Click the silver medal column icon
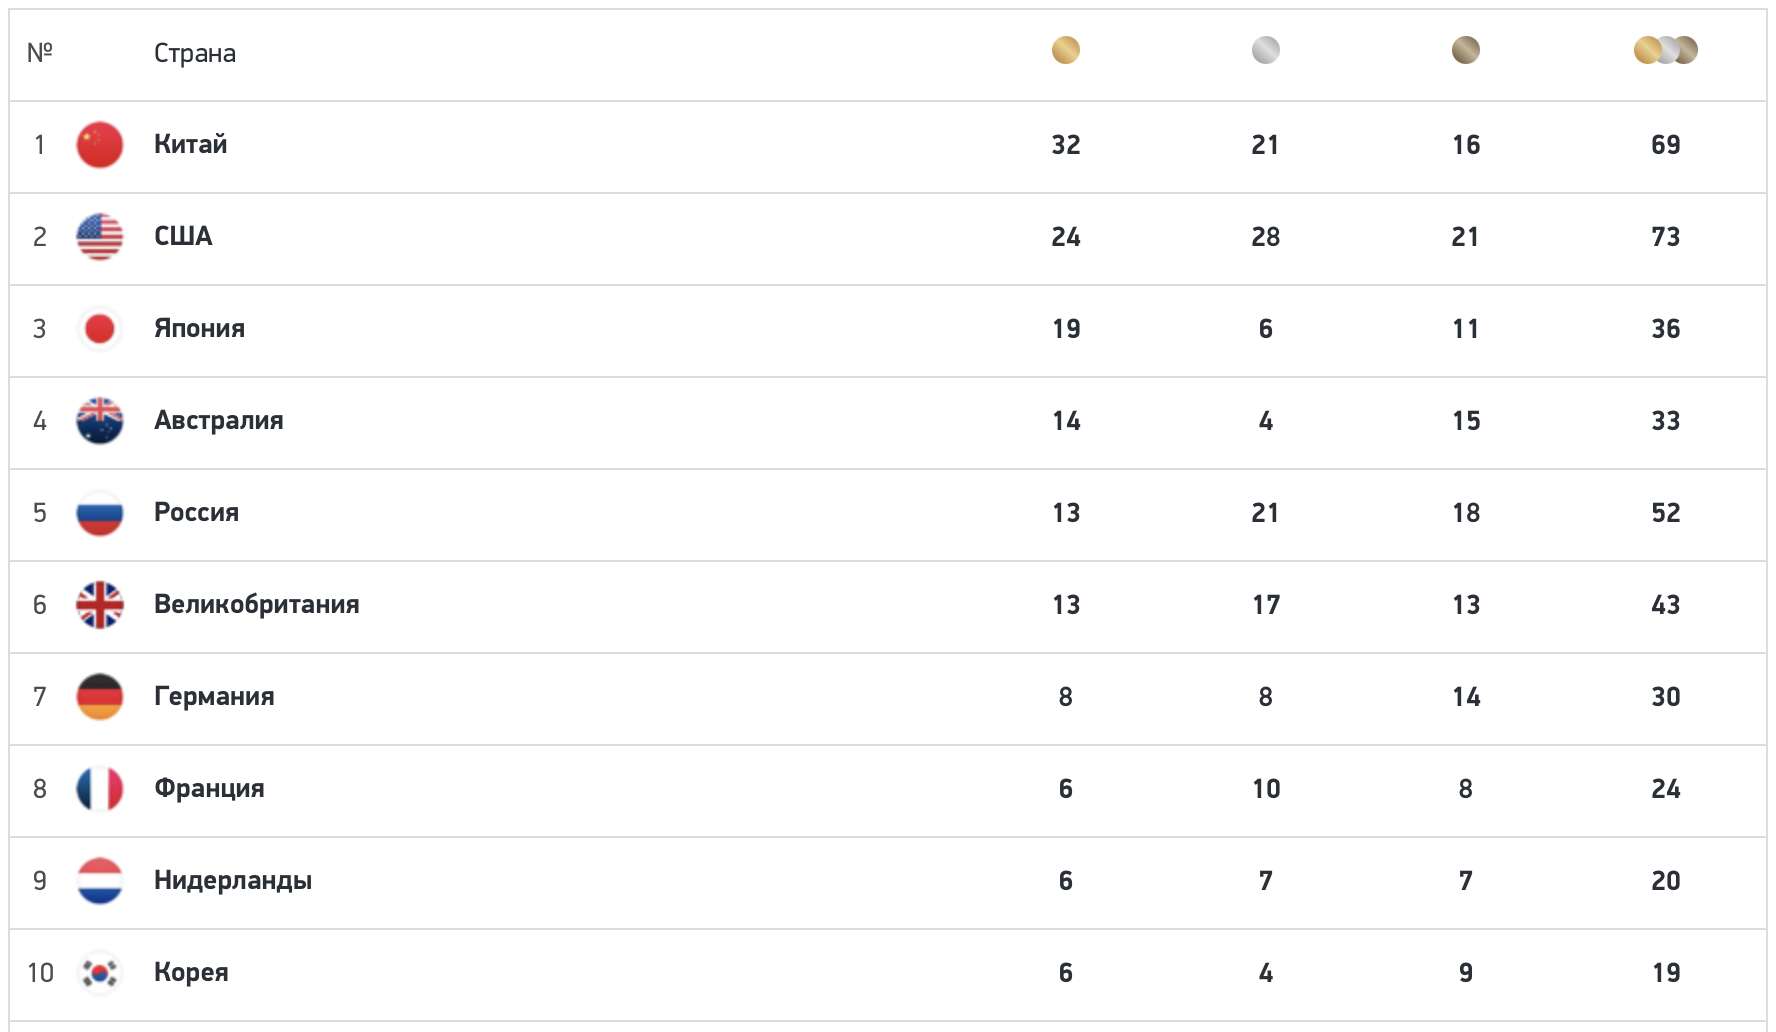Viewport: 1776px width, 1032px height. [x=1266, y=50]
